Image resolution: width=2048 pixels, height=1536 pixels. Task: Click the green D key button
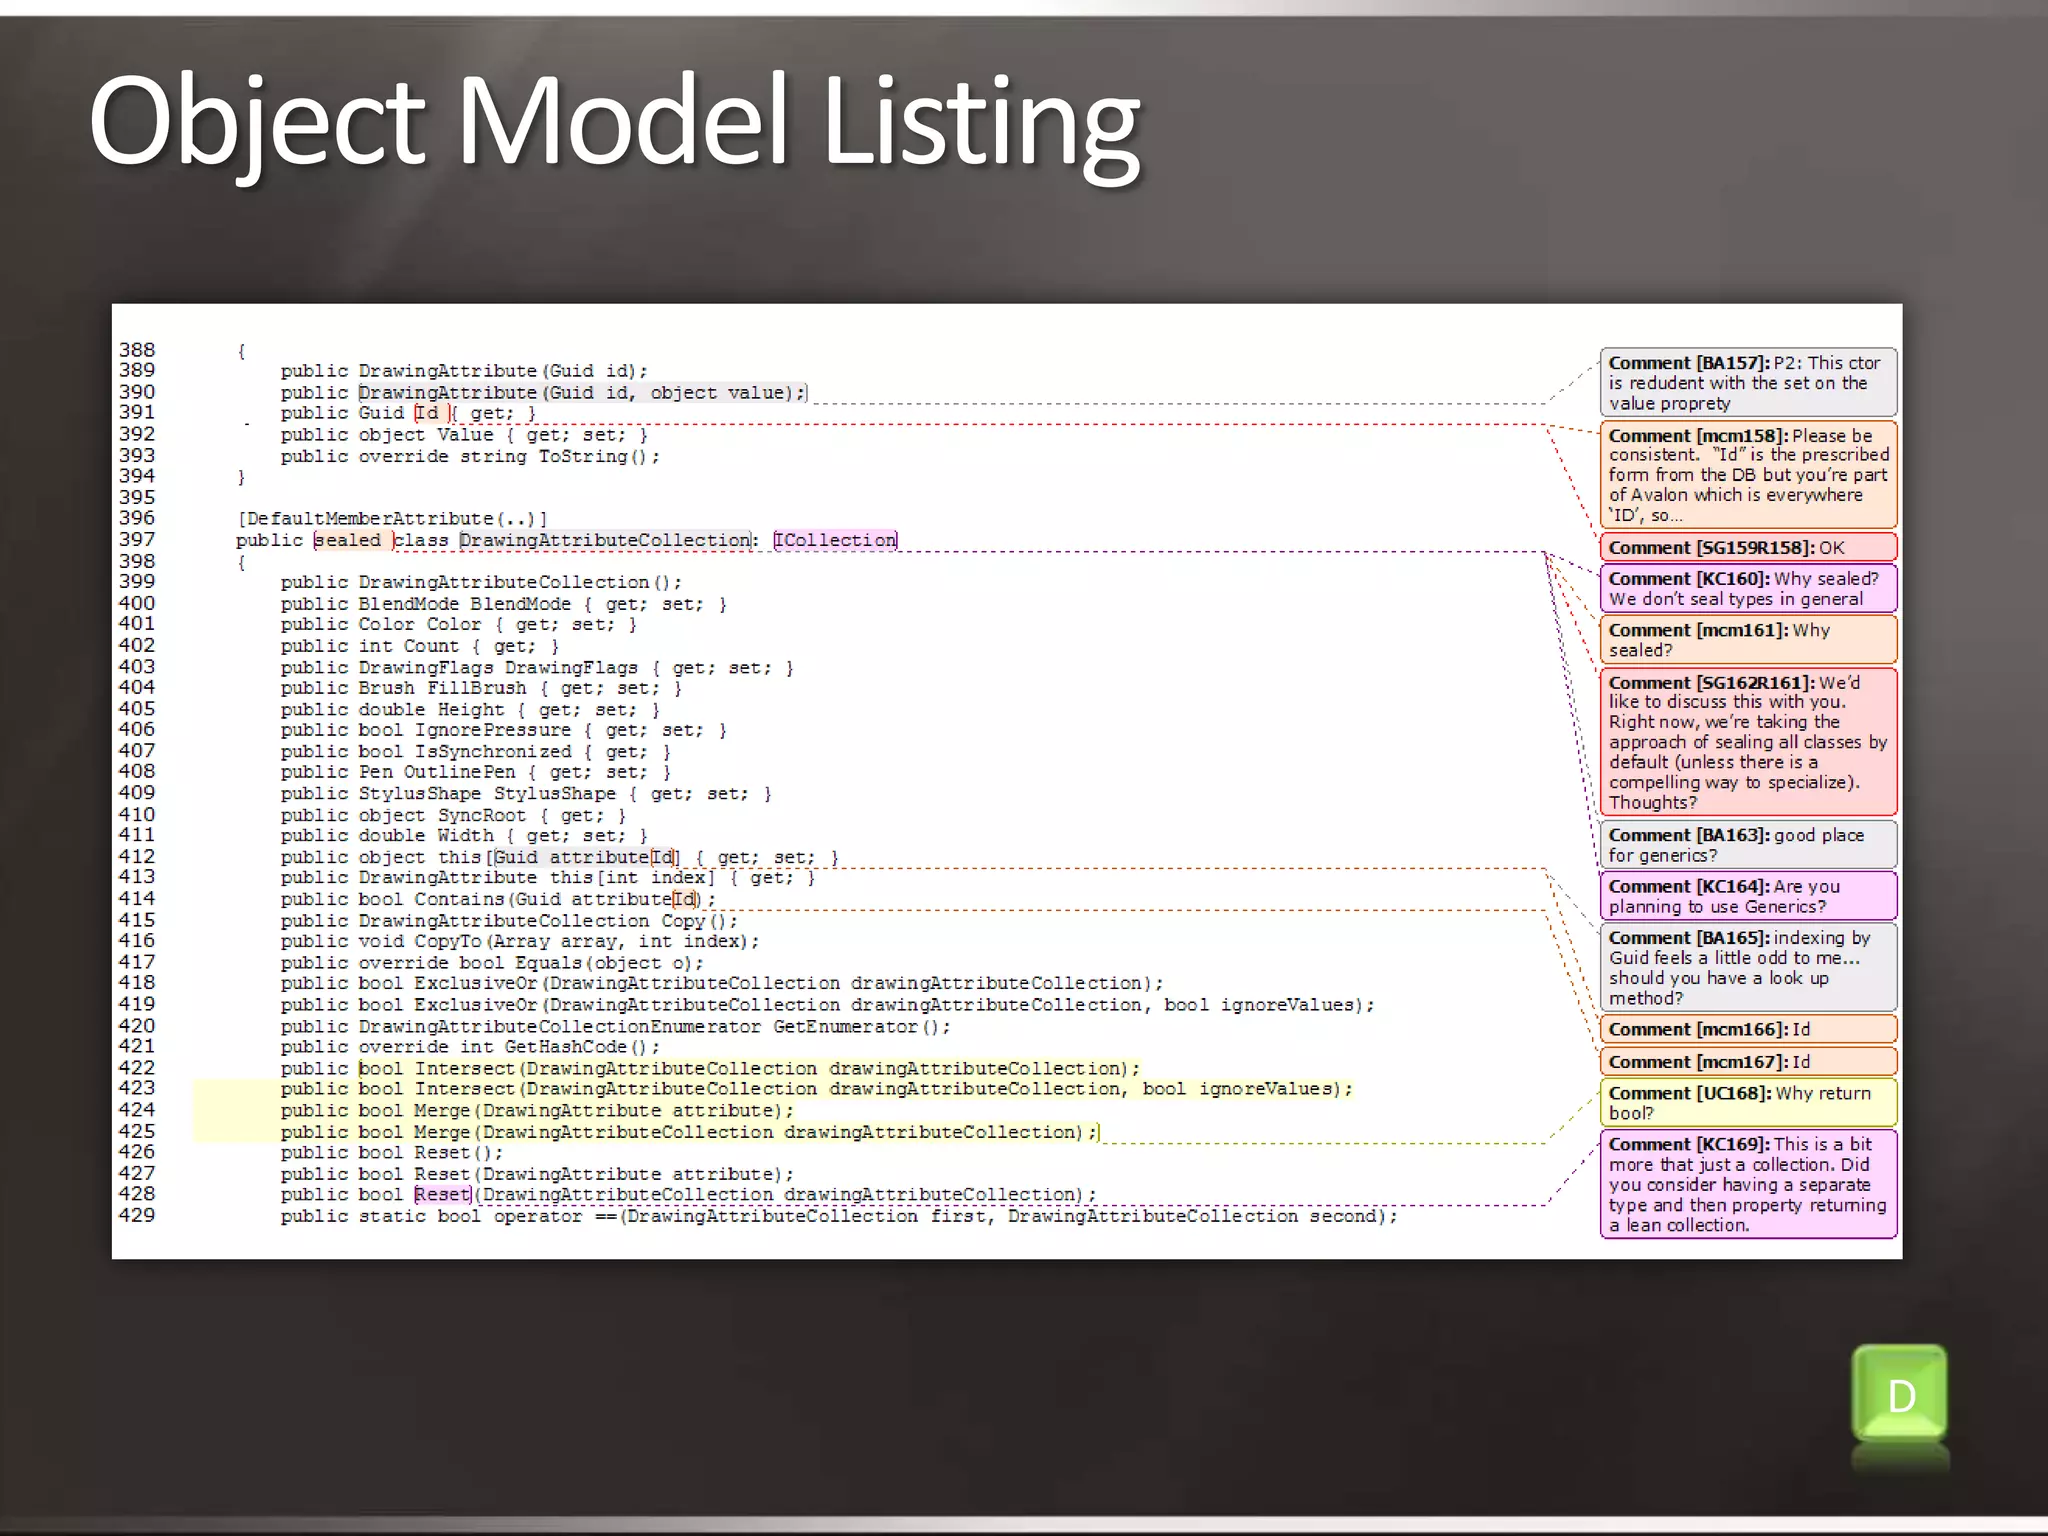(x=1900, y=1395)
